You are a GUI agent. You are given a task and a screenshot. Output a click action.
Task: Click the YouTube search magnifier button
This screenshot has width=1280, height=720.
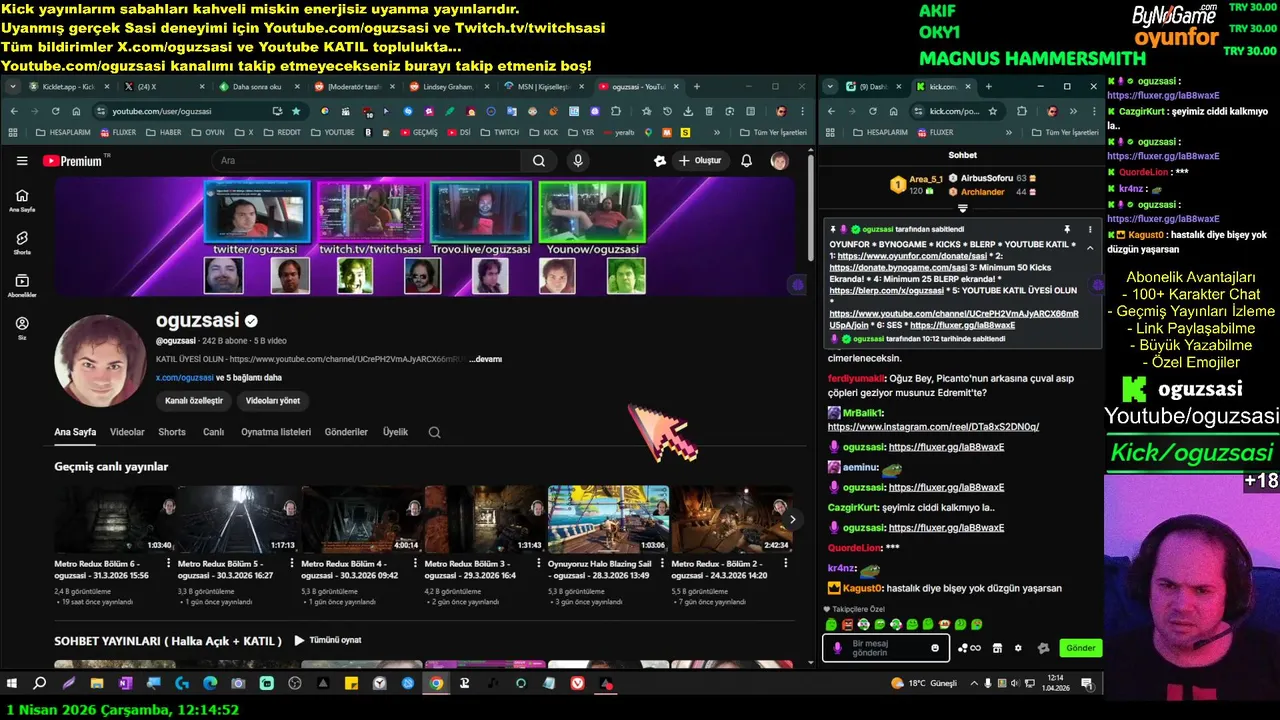pos(539,161)
